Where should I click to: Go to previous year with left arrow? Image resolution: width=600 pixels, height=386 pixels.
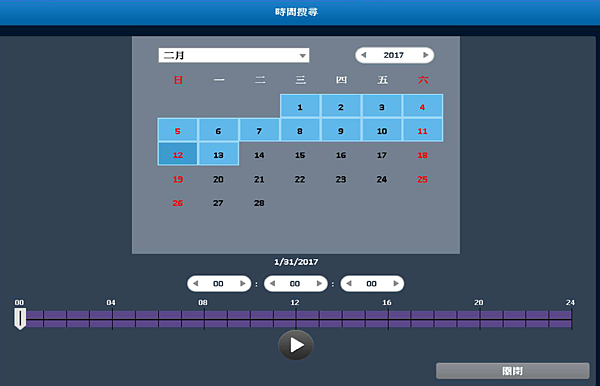coord(364,55)
